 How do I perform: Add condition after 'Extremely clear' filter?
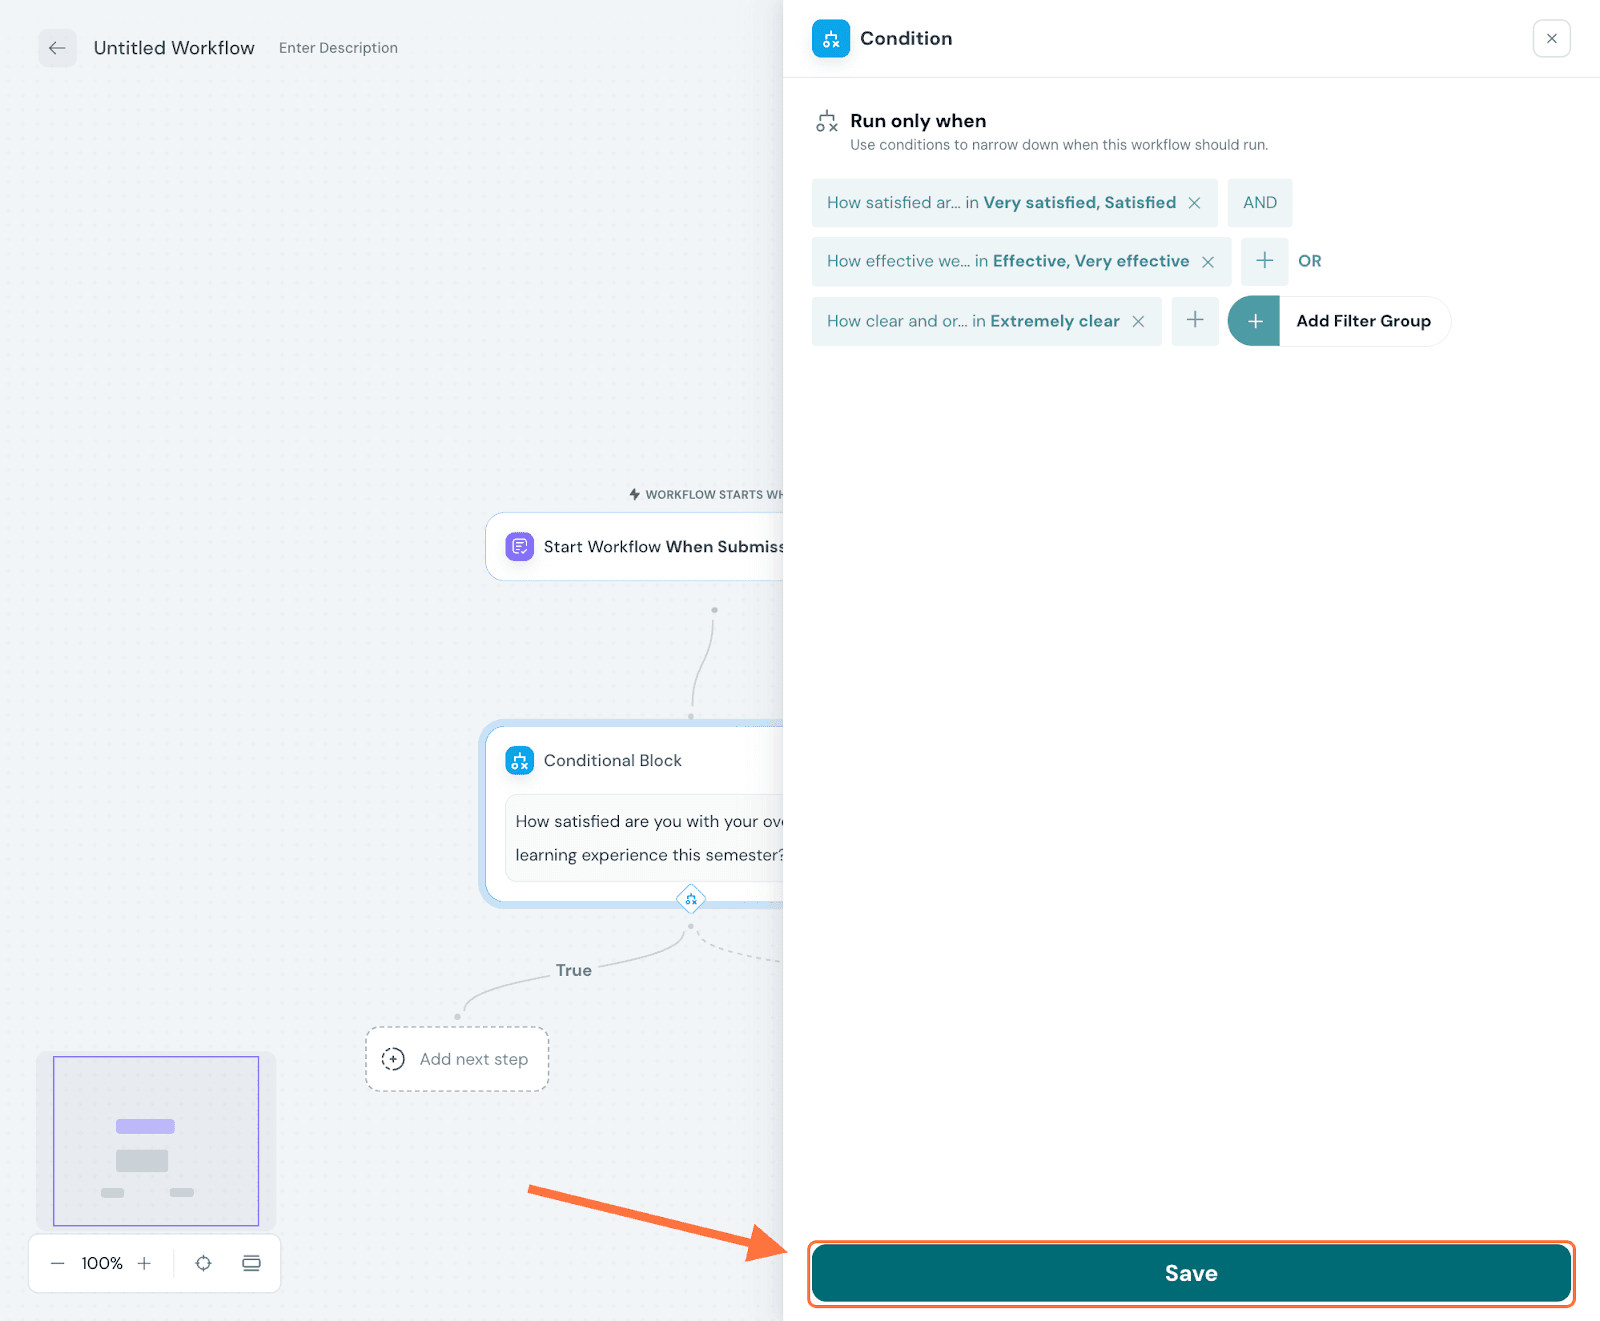[x=1194, y=321]
